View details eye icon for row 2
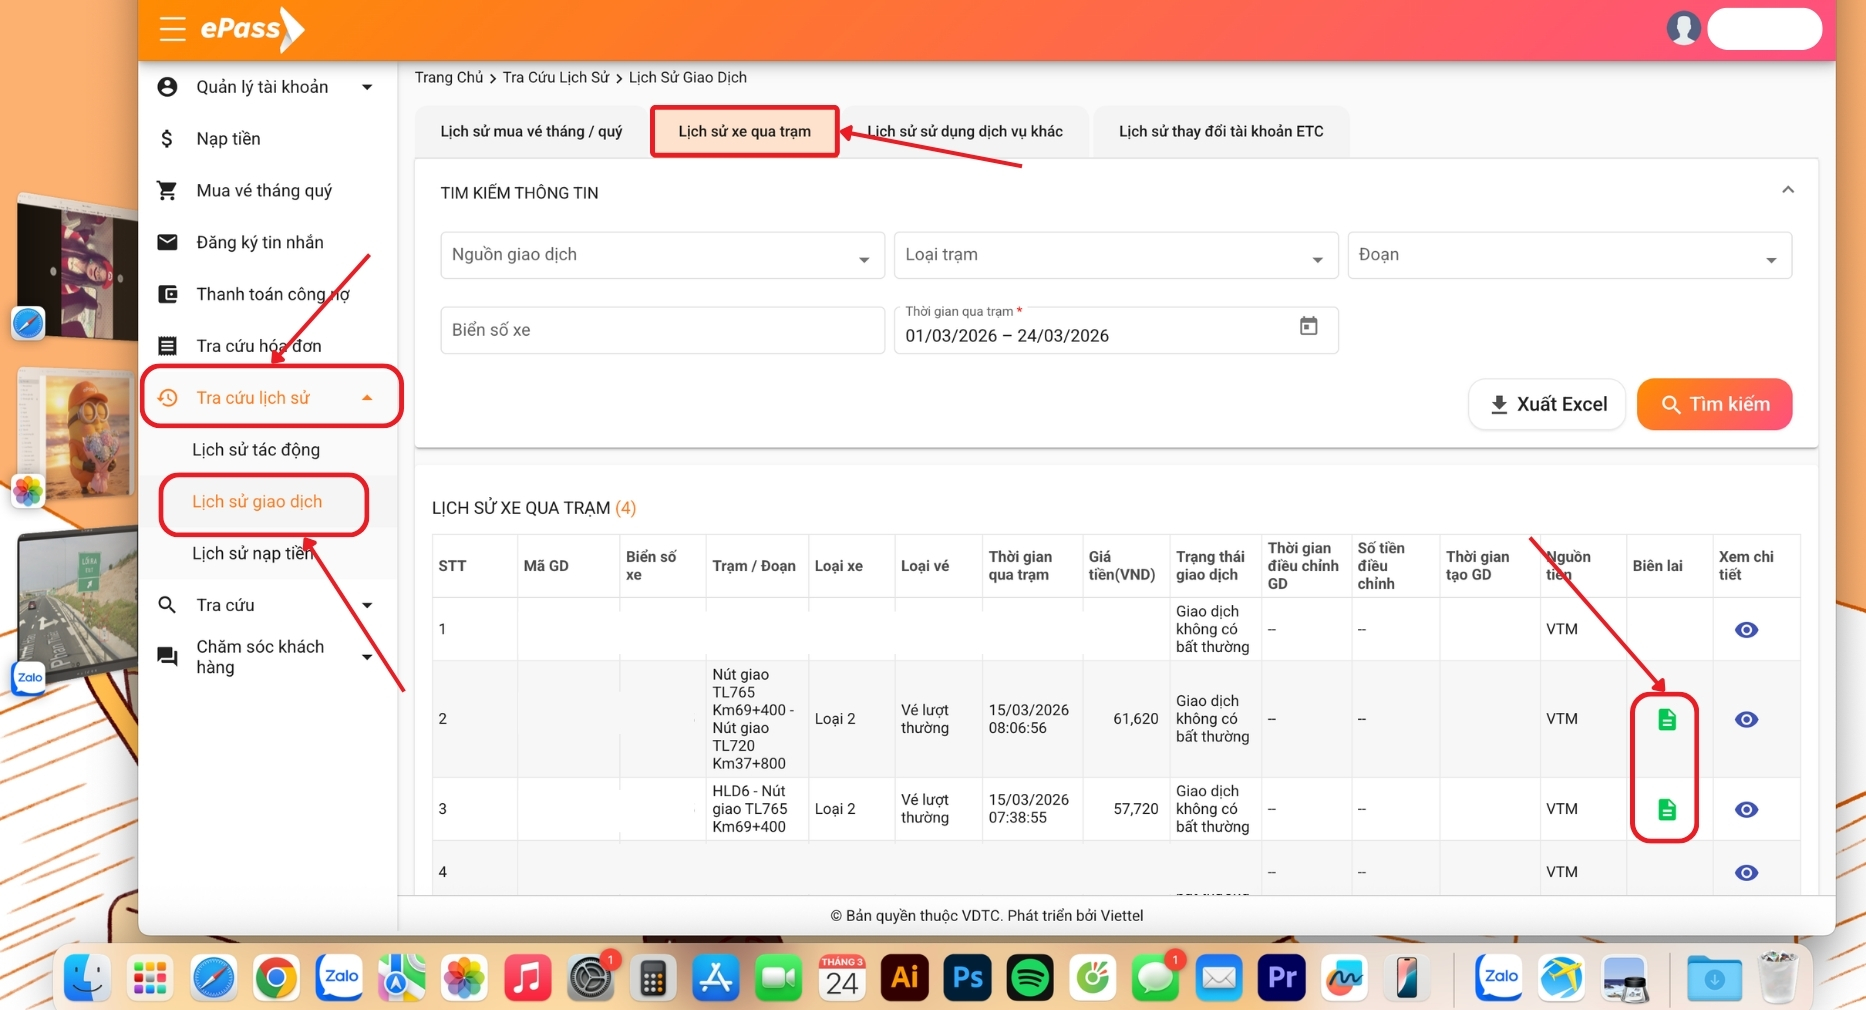This screenshot has height=1010, width=1866. pos(1746,720)
